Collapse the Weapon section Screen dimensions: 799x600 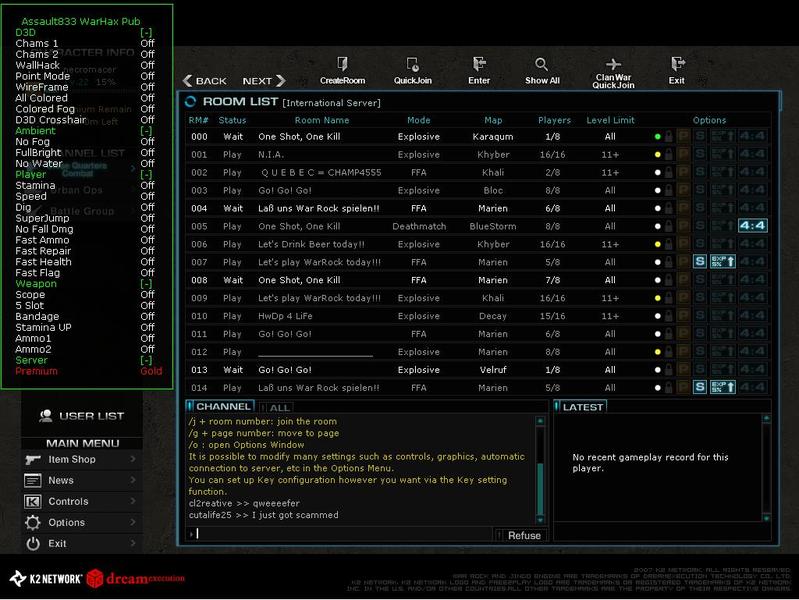pos(146,283)
